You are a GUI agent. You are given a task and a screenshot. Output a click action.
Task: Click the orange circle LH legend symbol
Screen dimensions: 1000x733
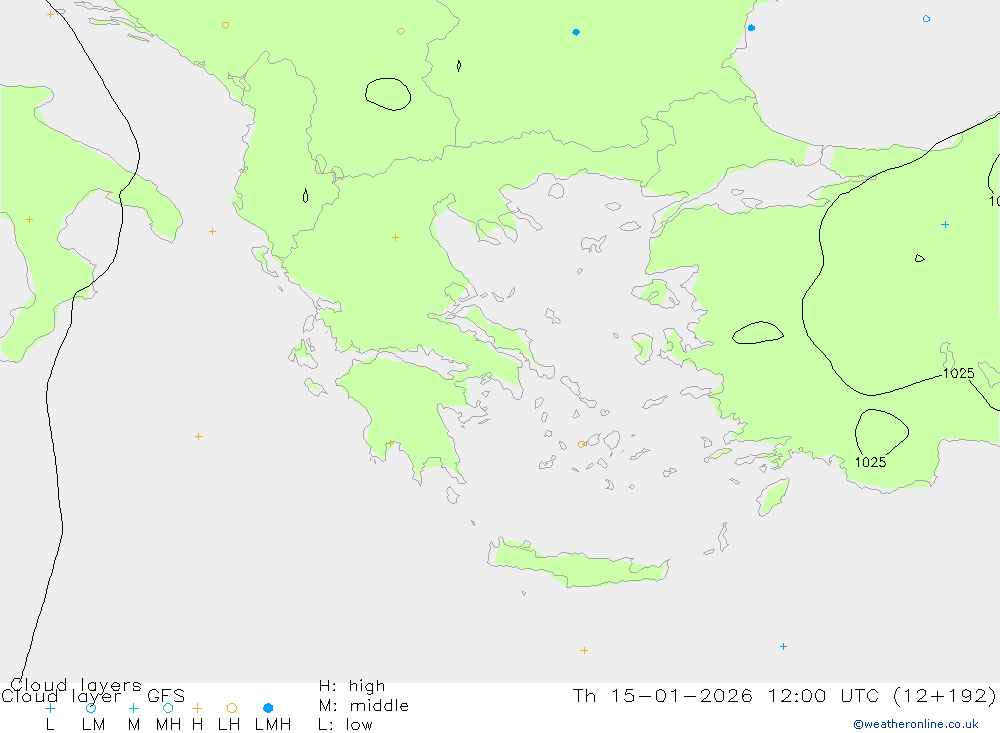tap(232, 708)
